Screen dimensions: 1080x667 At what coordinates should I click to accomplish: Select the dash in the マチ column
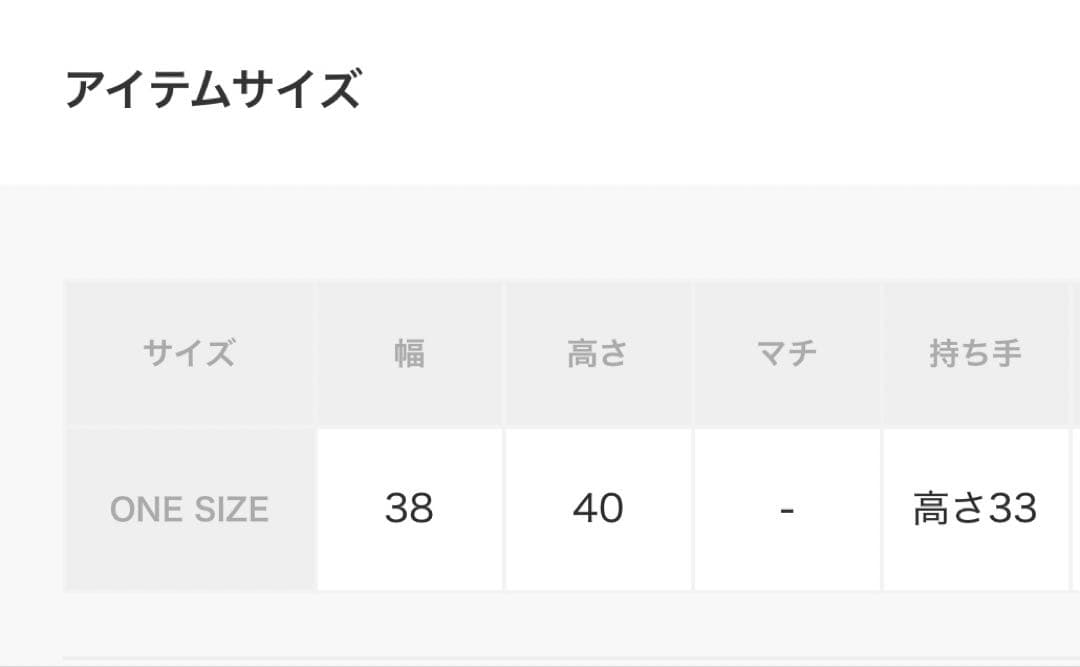click(786, 509)
